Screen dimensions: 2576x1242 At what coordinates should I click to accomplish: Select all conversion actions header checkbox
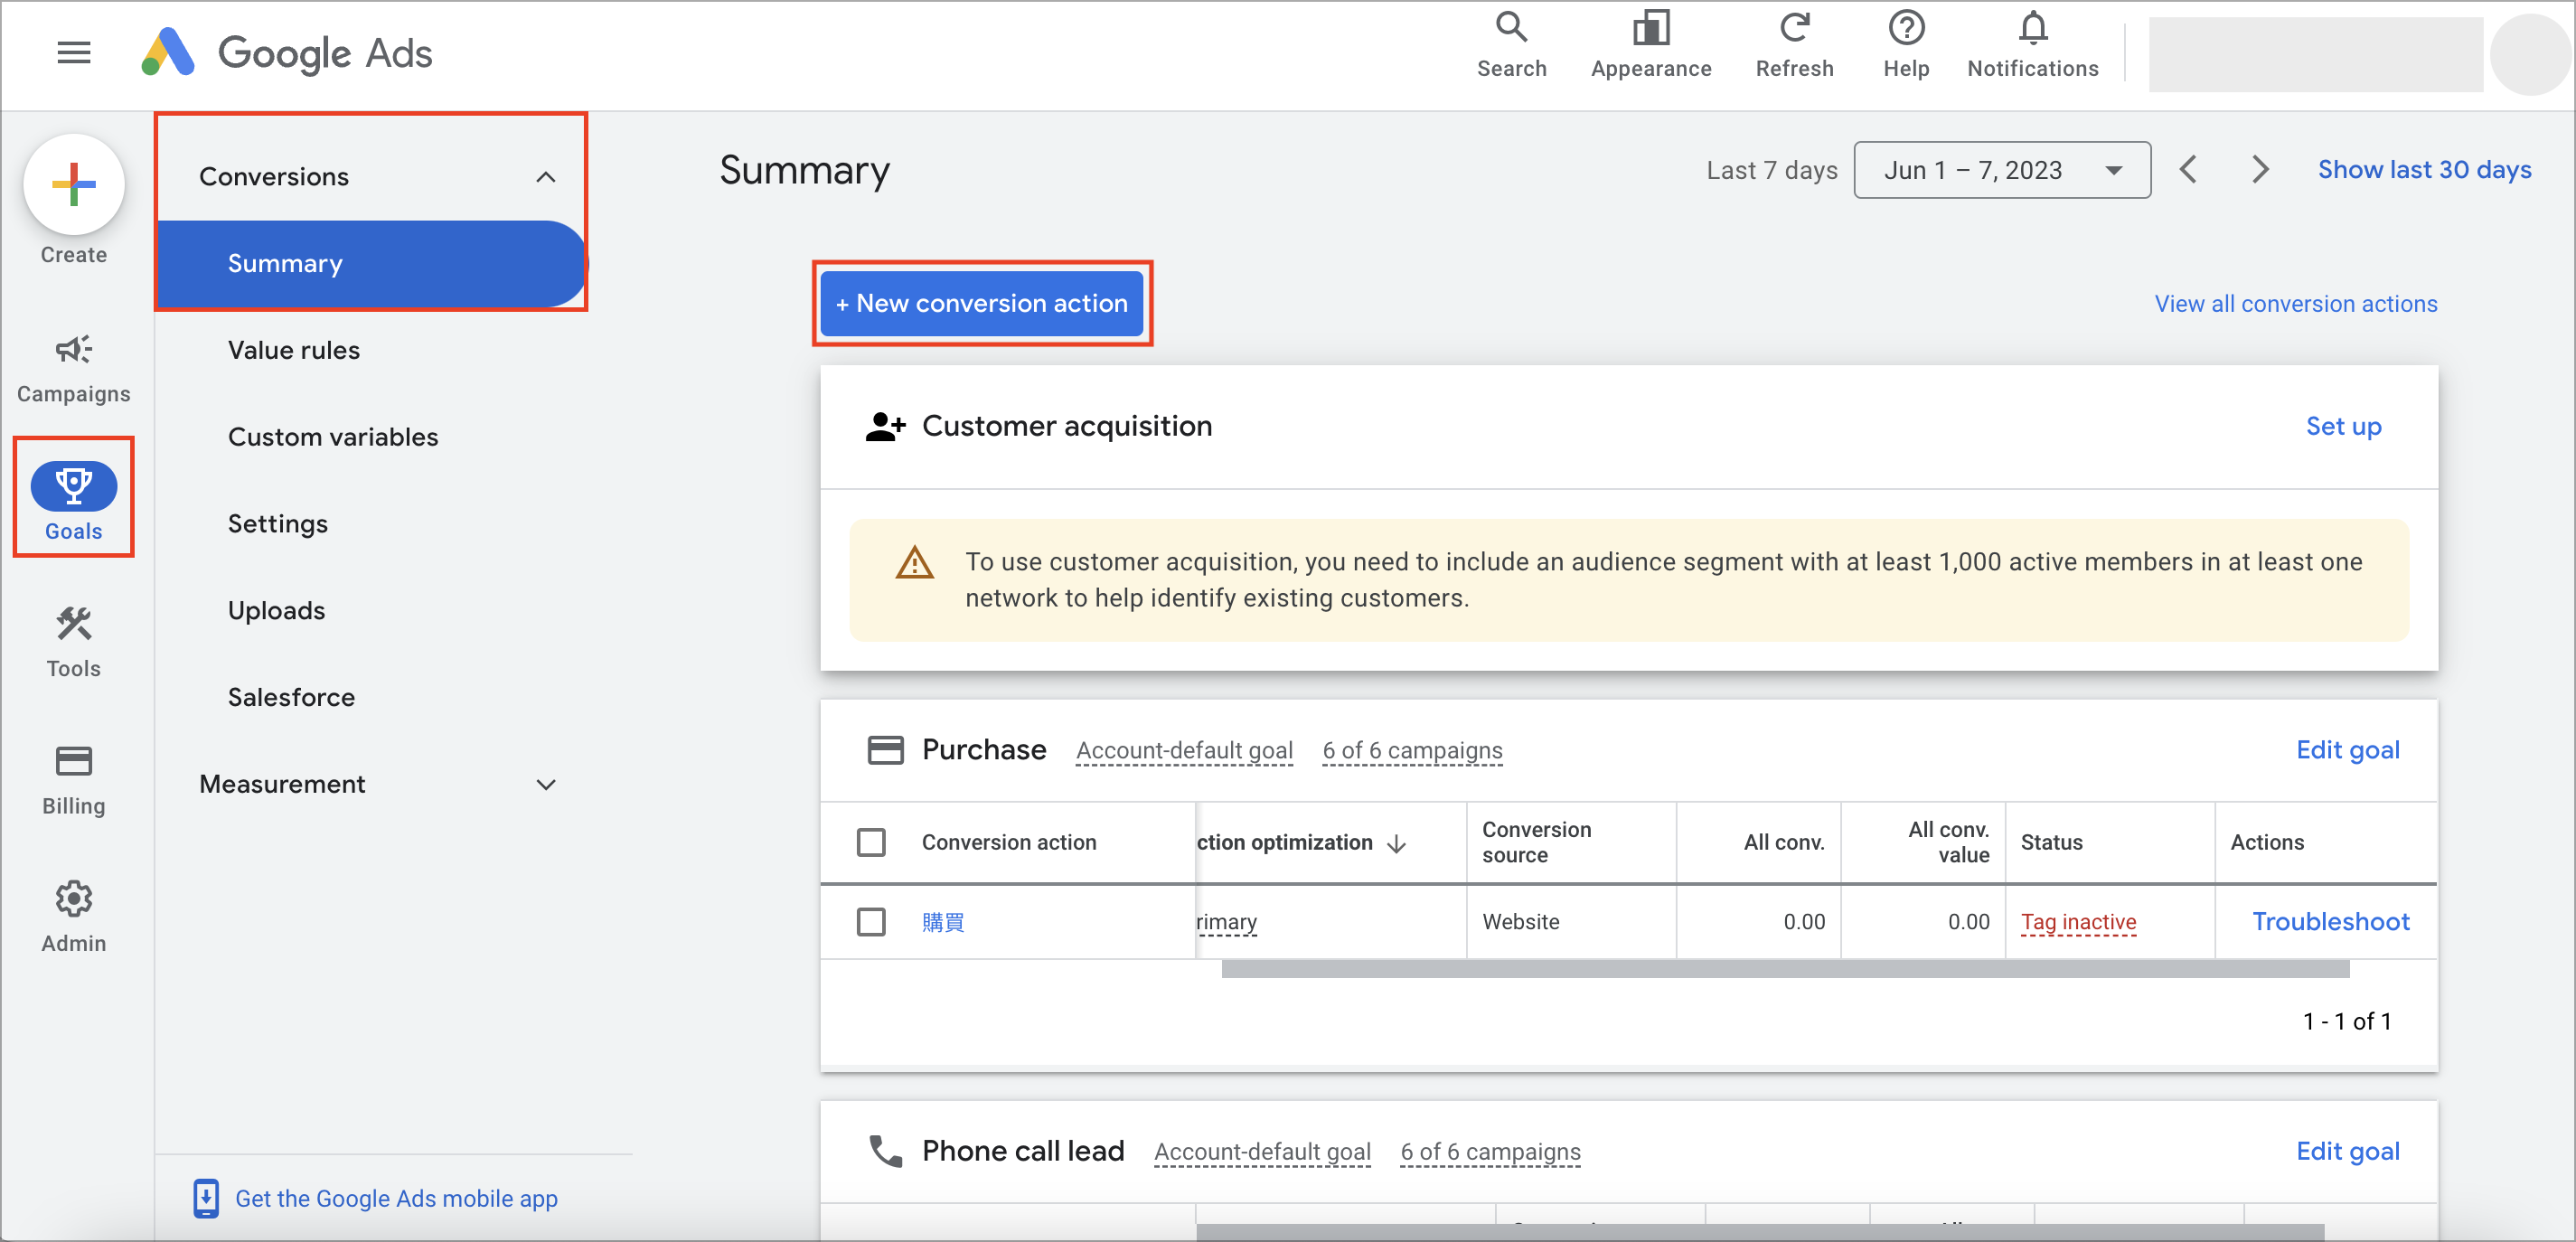point(871,842)
